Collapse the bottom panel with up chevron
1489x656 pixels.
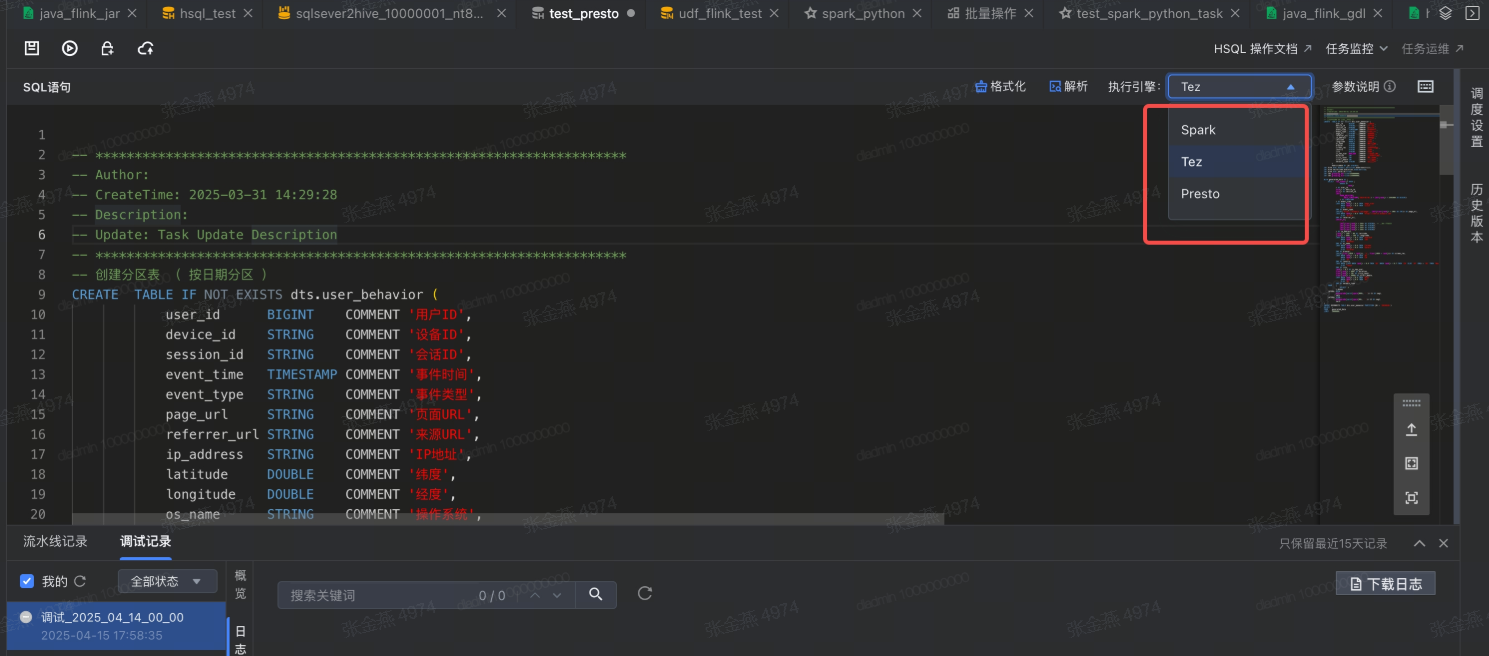(x=1419, y=543)
